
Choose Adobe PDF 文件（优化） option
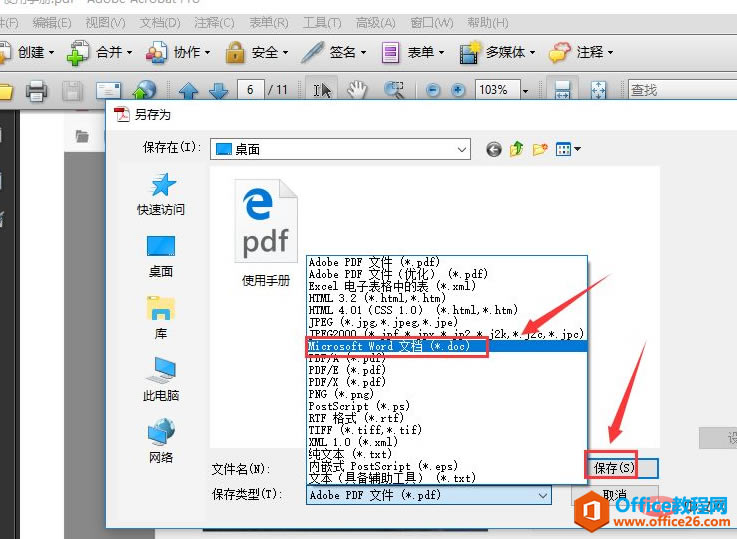coord(447,274)
